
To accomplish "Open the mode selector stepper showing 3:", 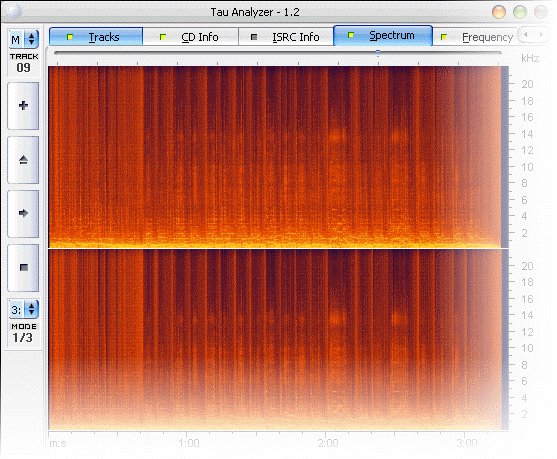I will click(23, 309).
